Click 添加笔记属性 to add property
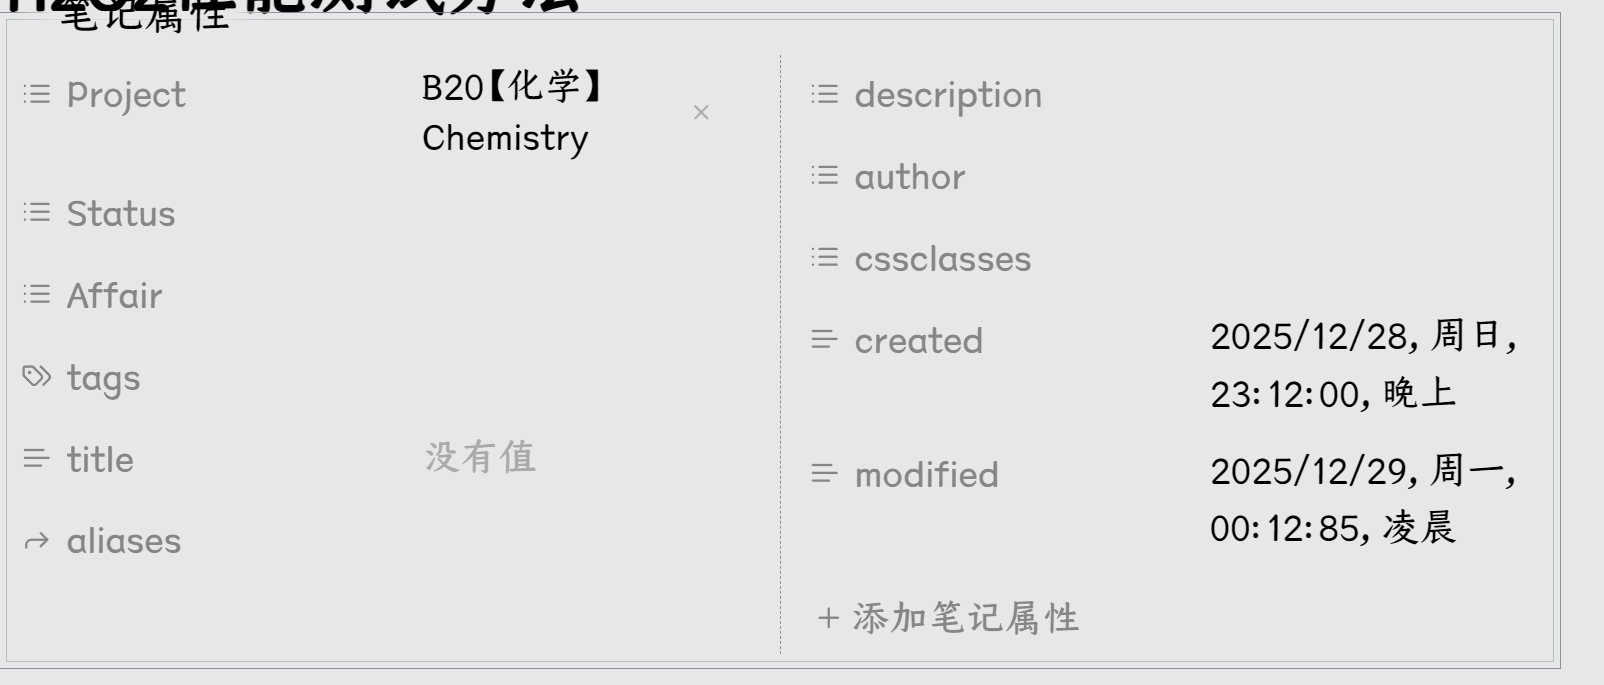 tap(948, 618)
